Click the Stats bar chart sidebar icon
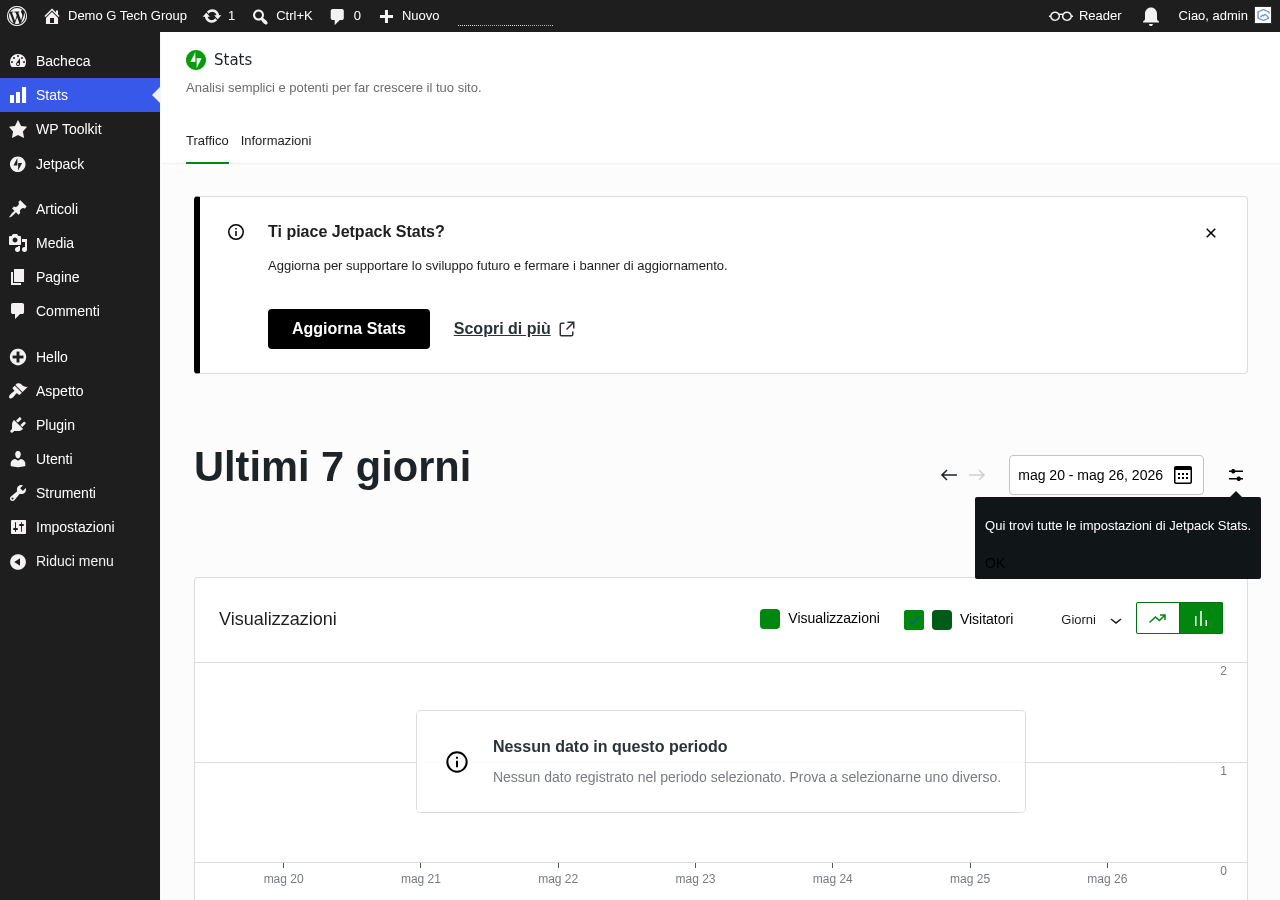1280x900 pixels. coord(18,95)
